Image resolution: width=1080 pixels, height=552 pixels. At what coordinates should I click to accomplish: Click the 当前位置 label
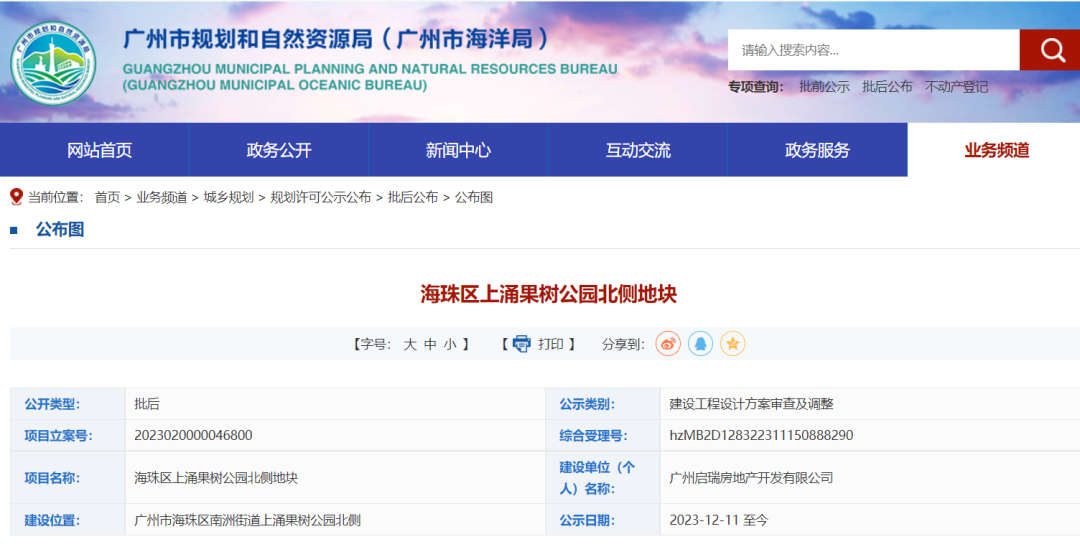click(55, 197)
